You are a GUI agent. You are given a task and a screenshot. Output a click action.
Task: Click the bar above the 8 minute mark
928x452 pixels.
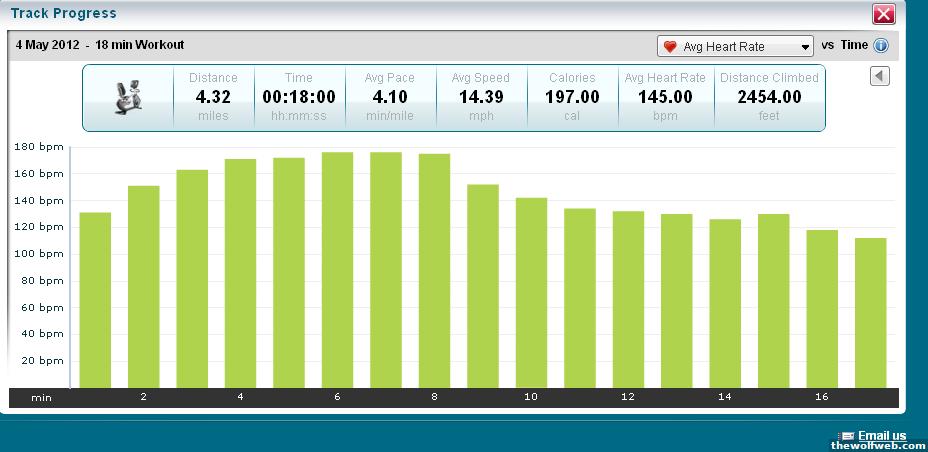pos(434,271)
